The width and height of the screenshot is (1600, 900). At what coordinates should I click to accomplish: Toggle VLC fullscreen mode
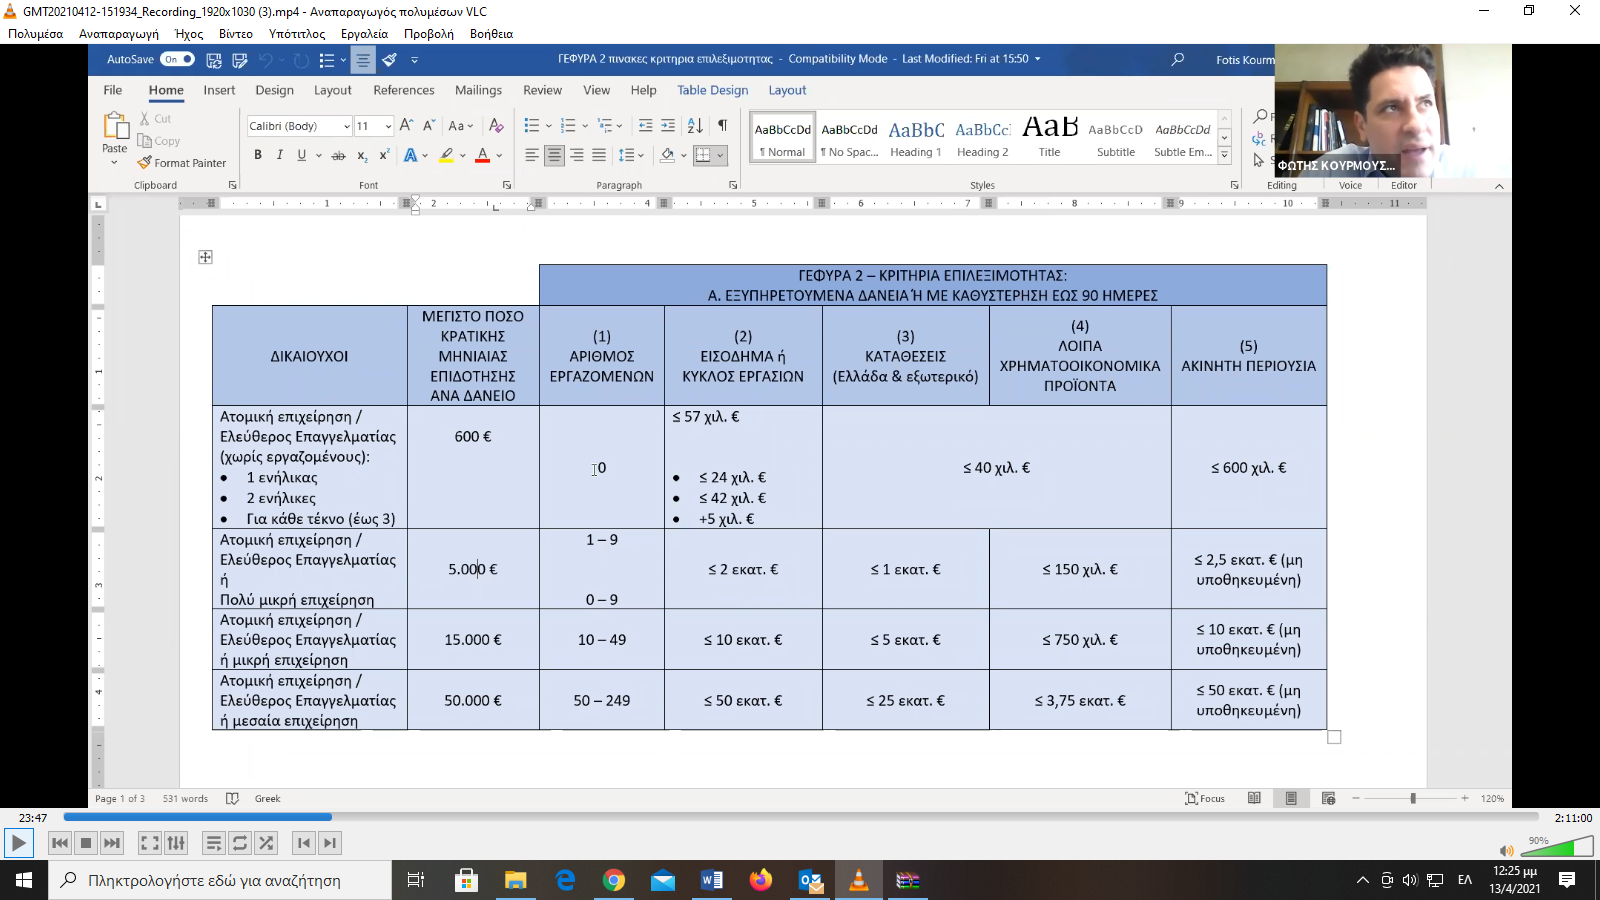tap(149, 843)
